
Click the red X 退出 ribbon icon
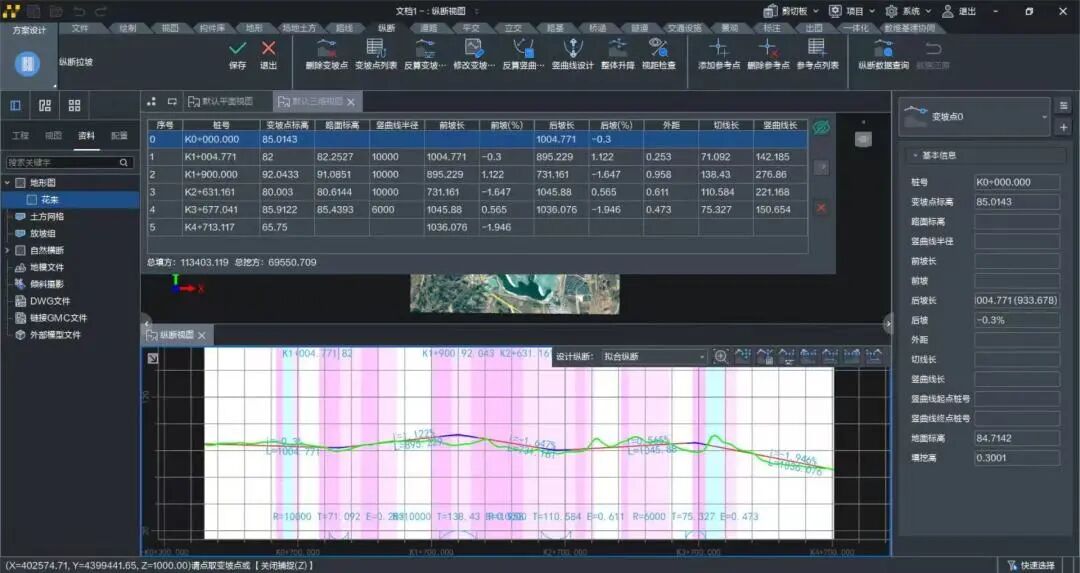pyautogui.click(x=269, y=48)
